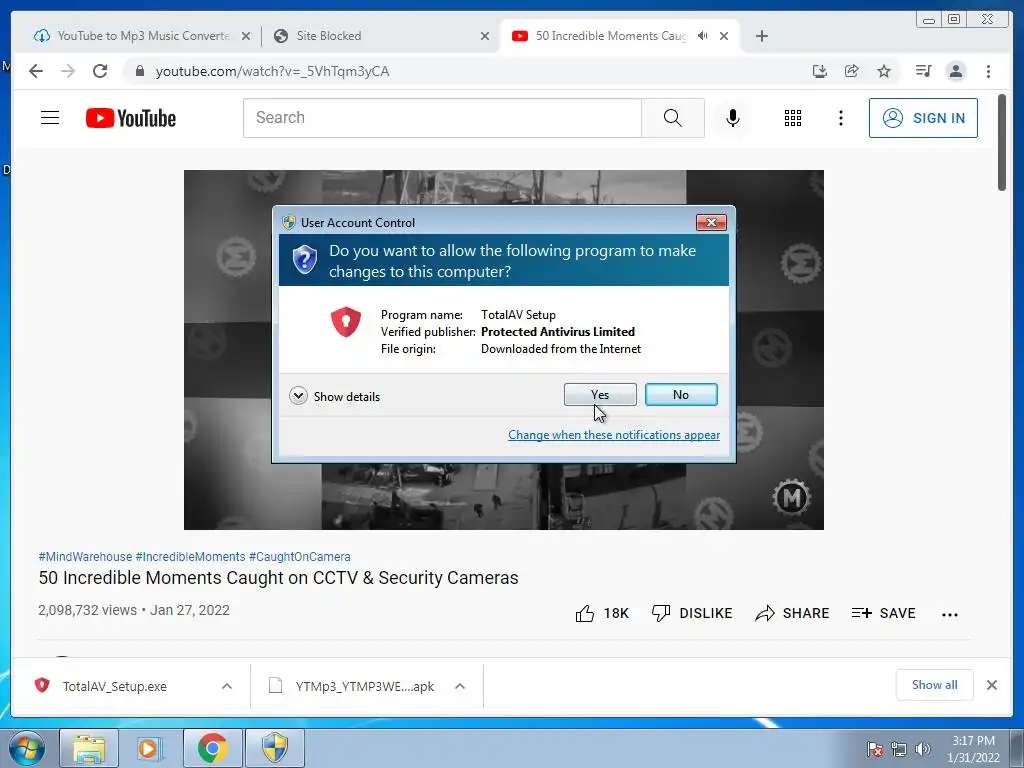Click the YouTube Search field
Viewport: 1024px width, 768px height.
coord(442,118)
